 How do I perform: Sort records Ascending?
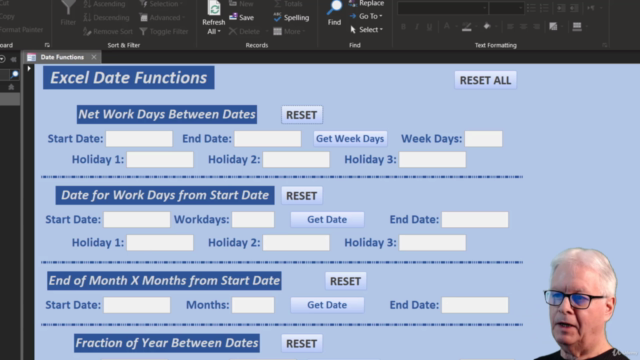coord(104,4)
